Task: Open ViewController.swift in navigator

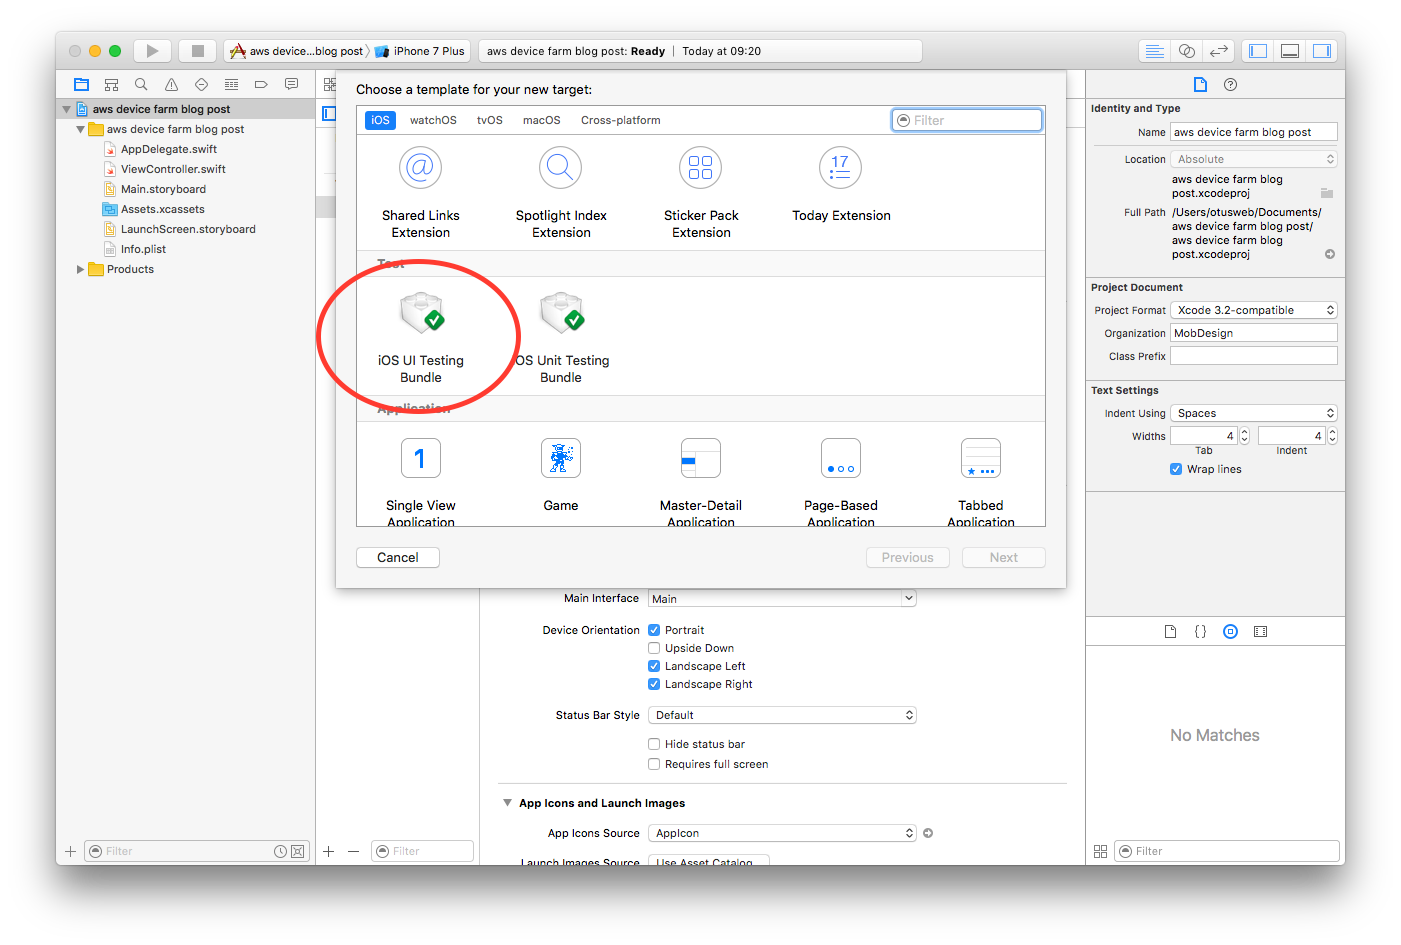Action: (173, 169)
